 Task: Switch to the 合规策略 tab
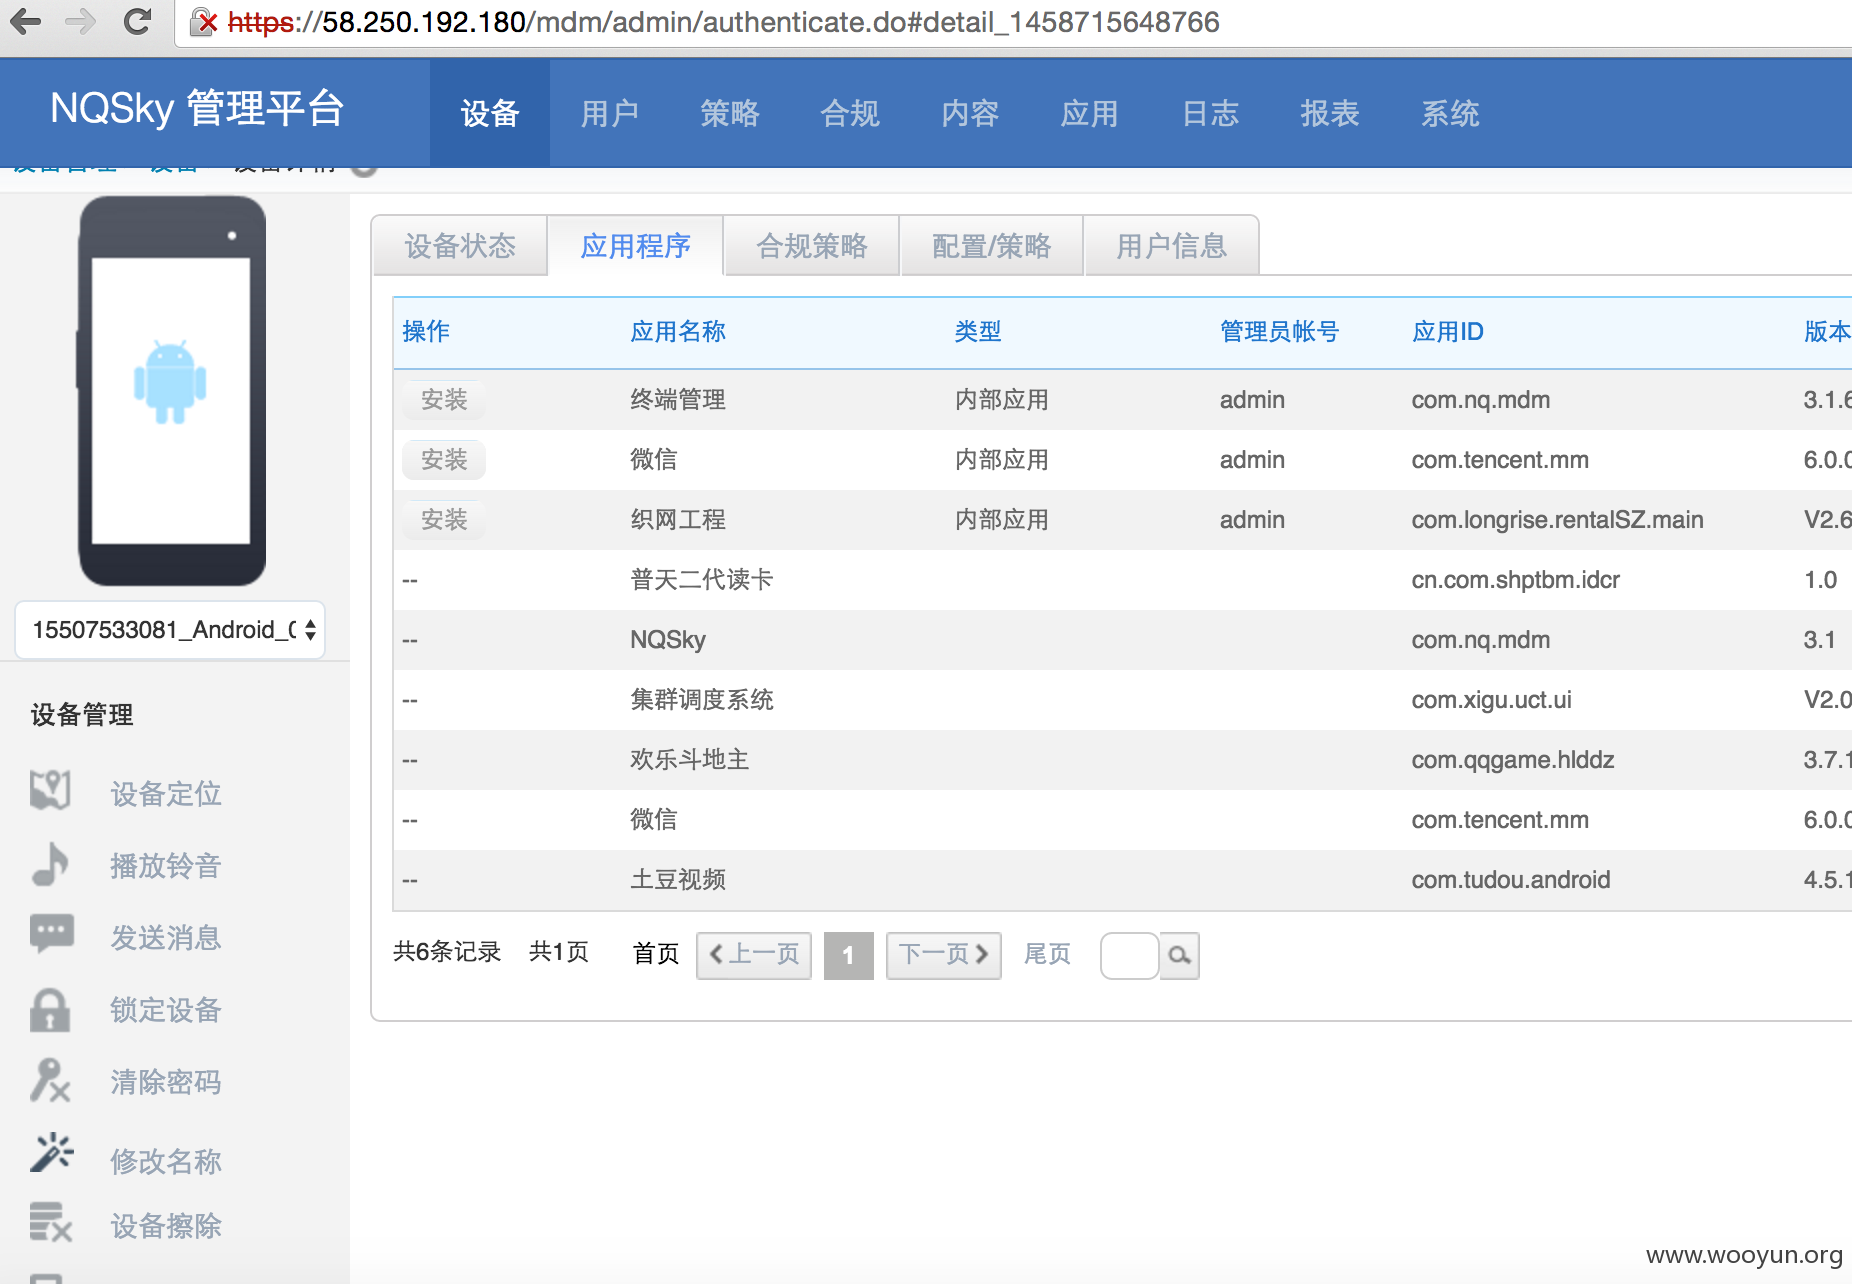(812, 246)
